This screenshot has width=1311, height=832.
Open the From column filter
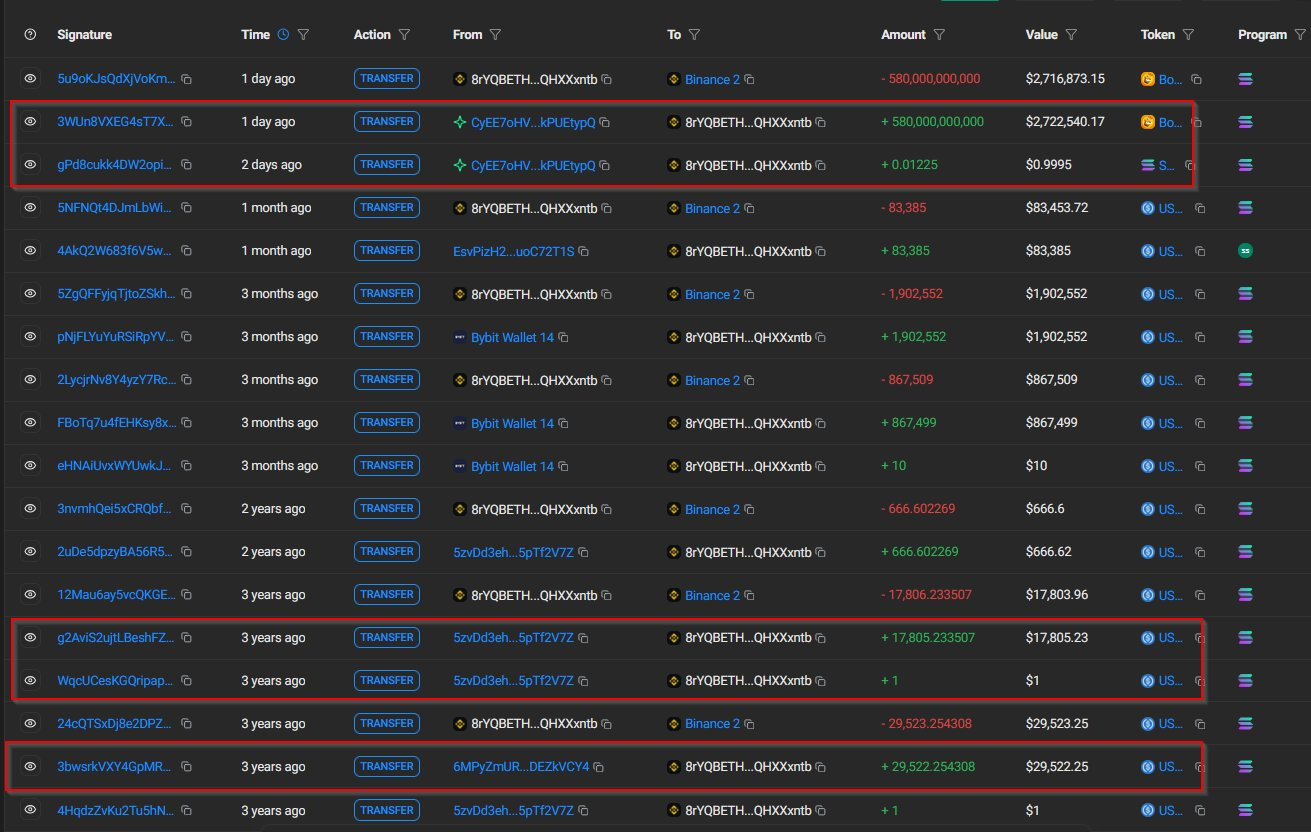(495, 34)
